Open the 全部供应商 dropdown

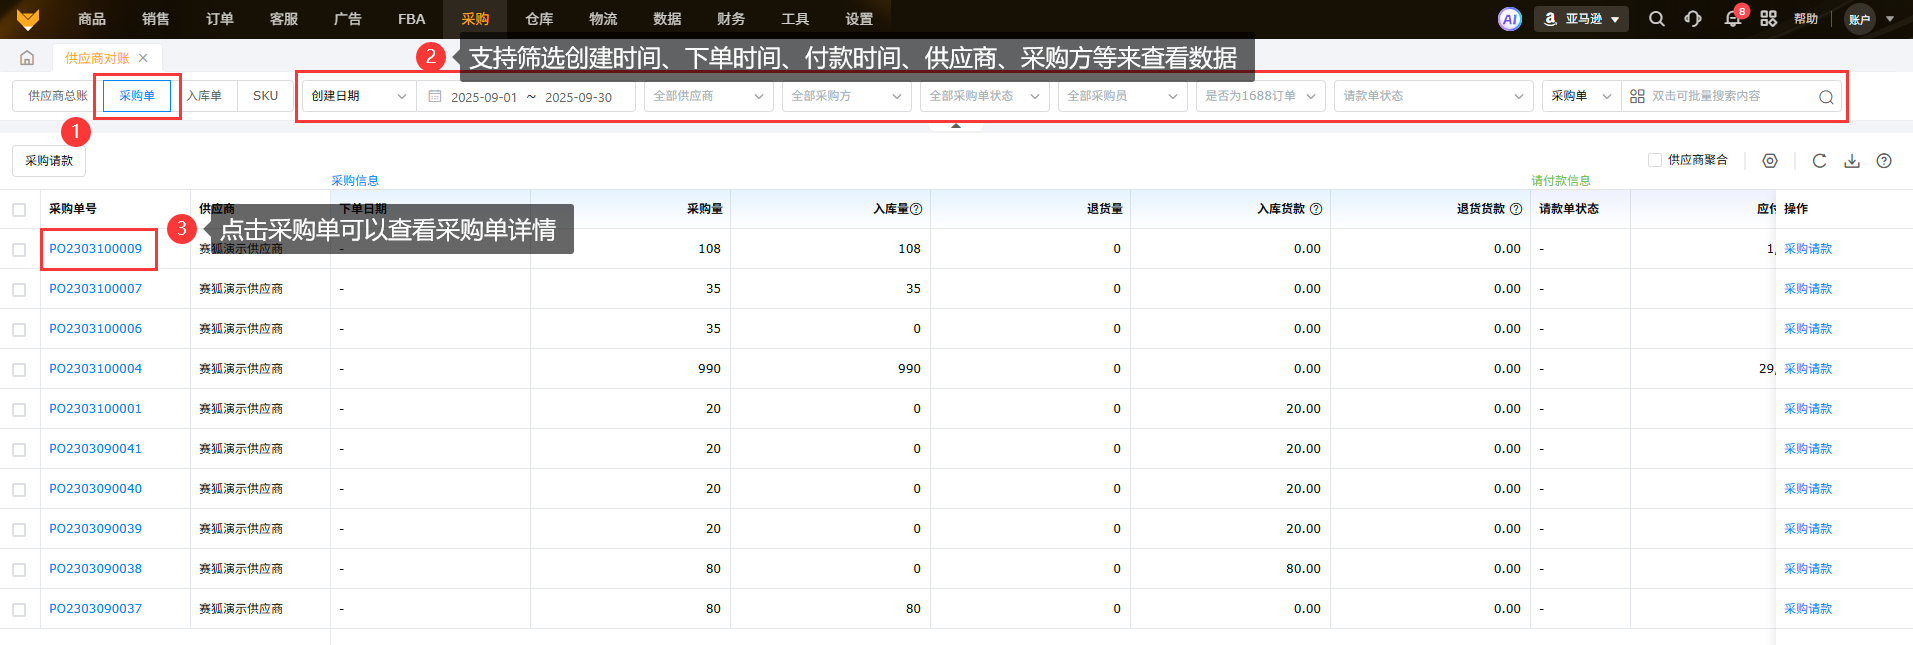click(708, 96)
